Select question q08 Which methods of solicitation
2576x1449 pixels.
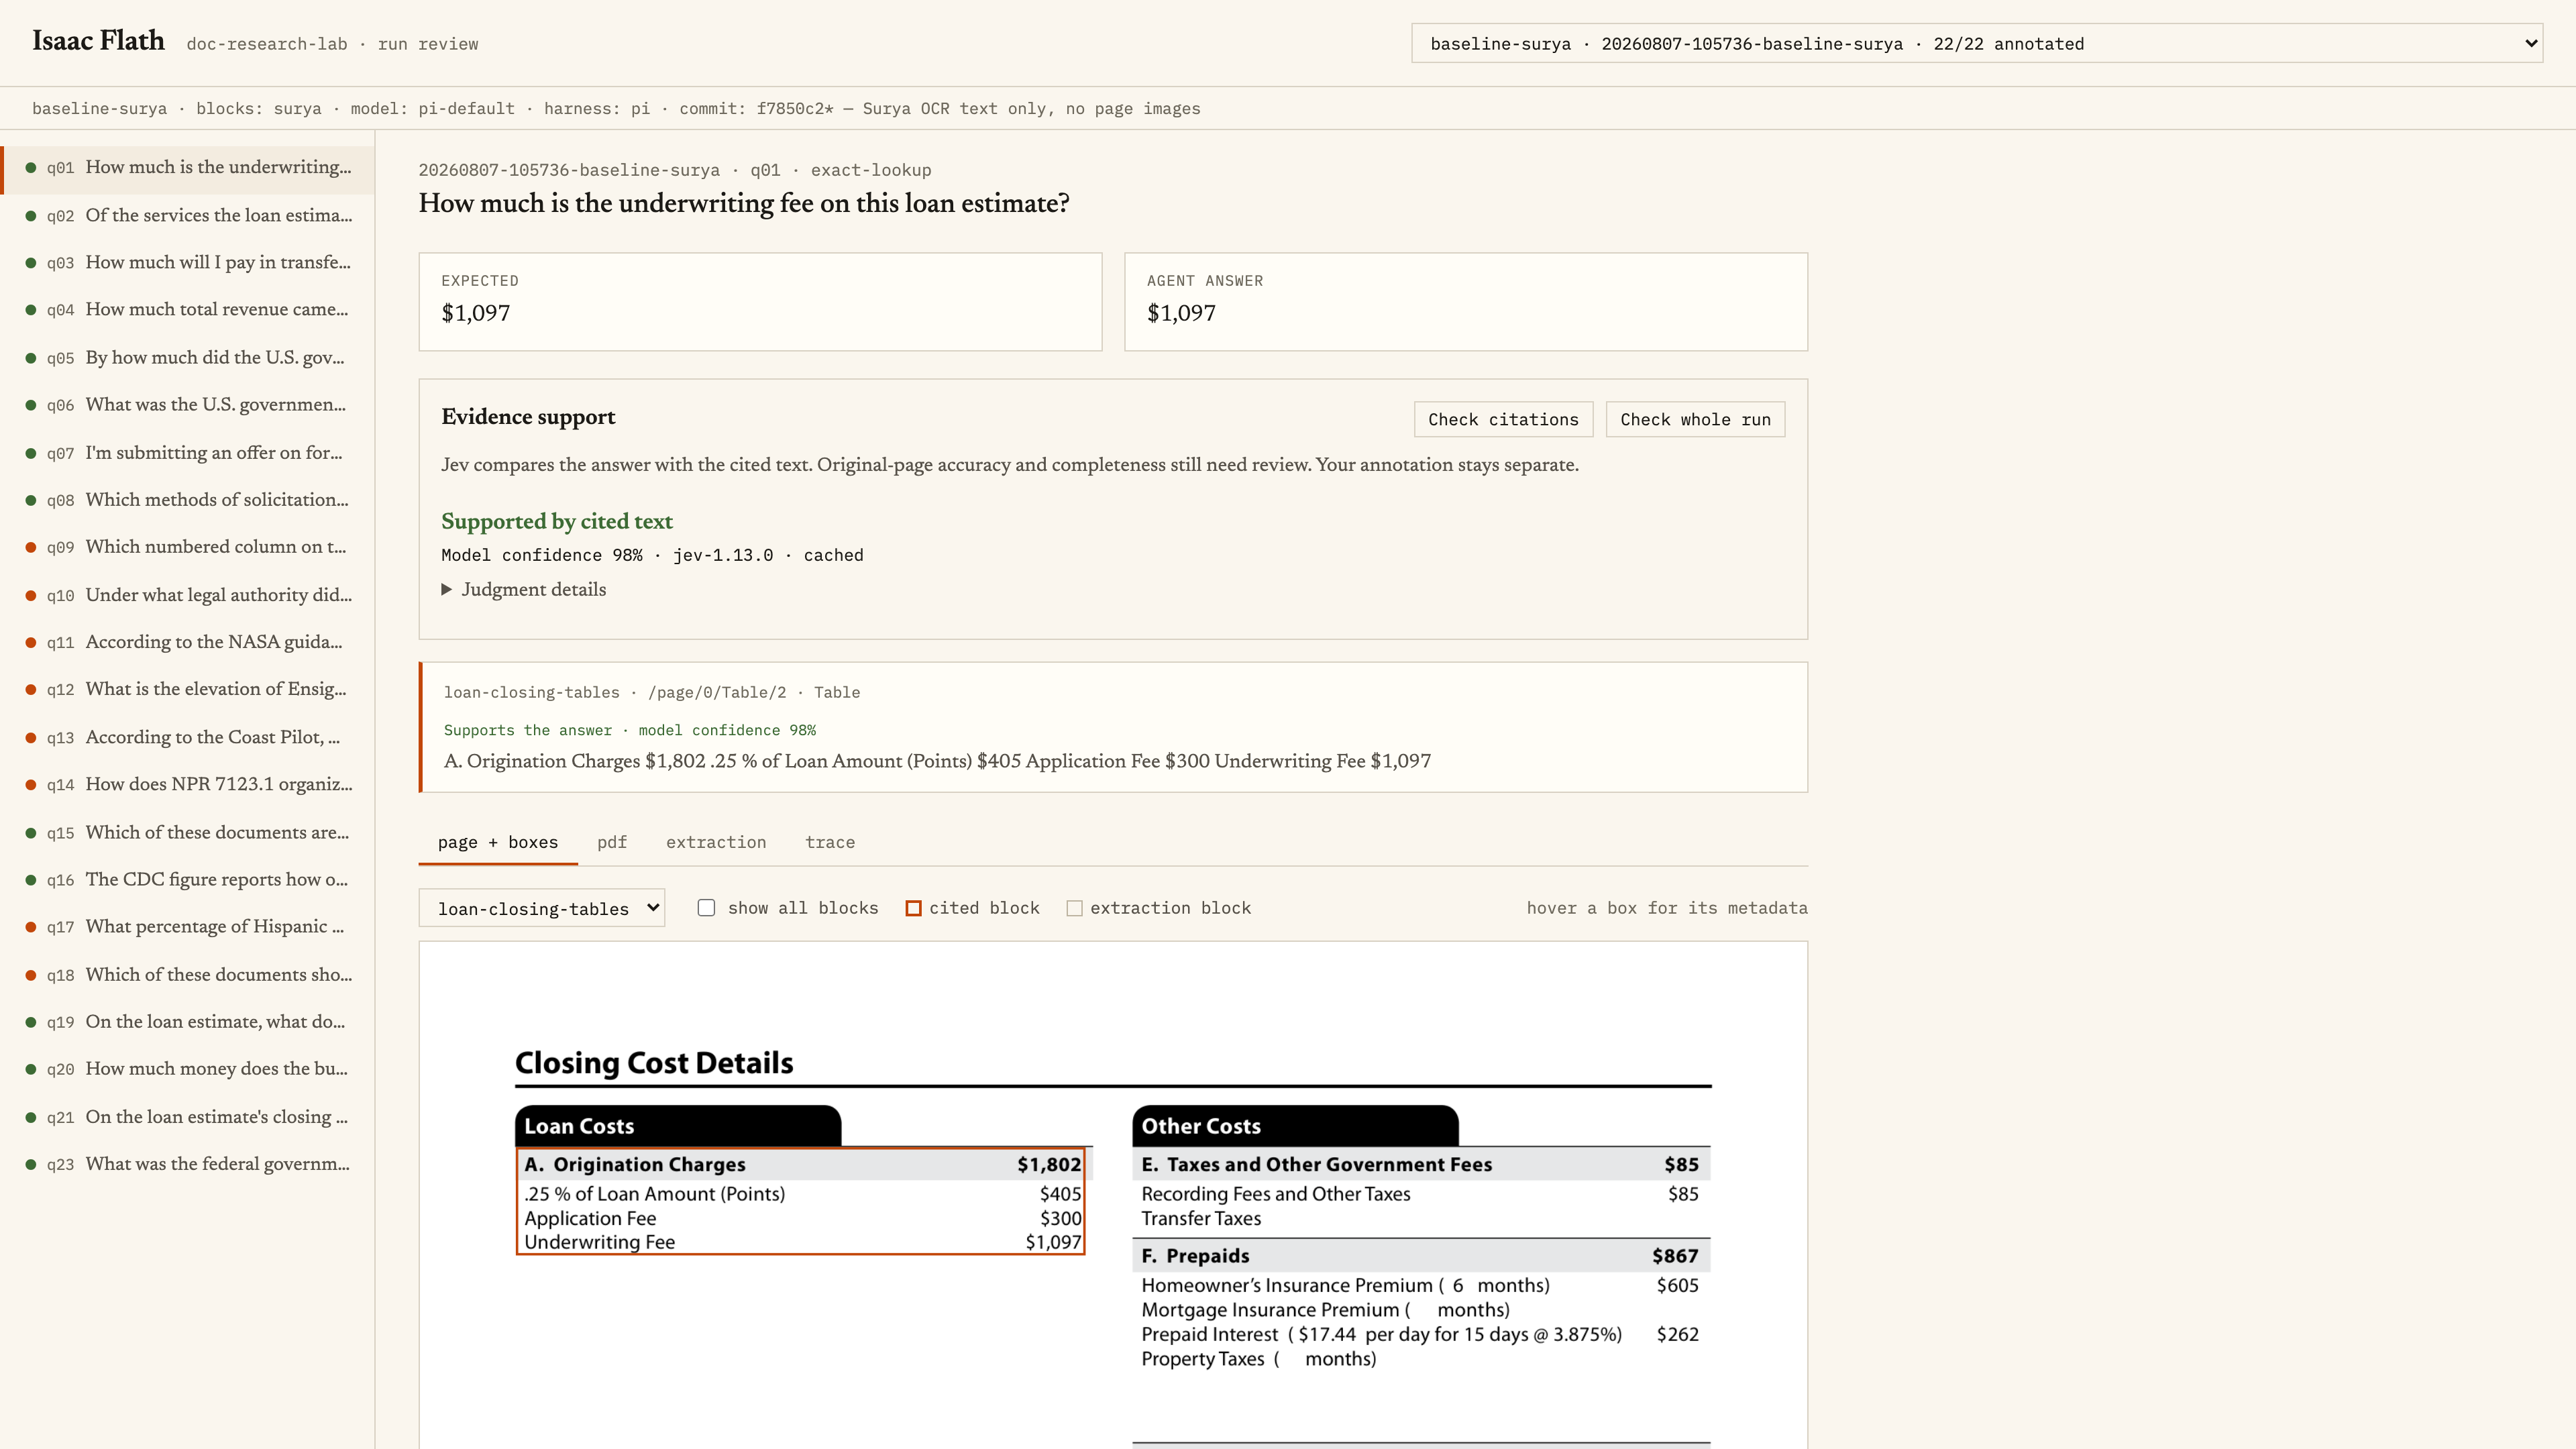[x=188, y=499]
